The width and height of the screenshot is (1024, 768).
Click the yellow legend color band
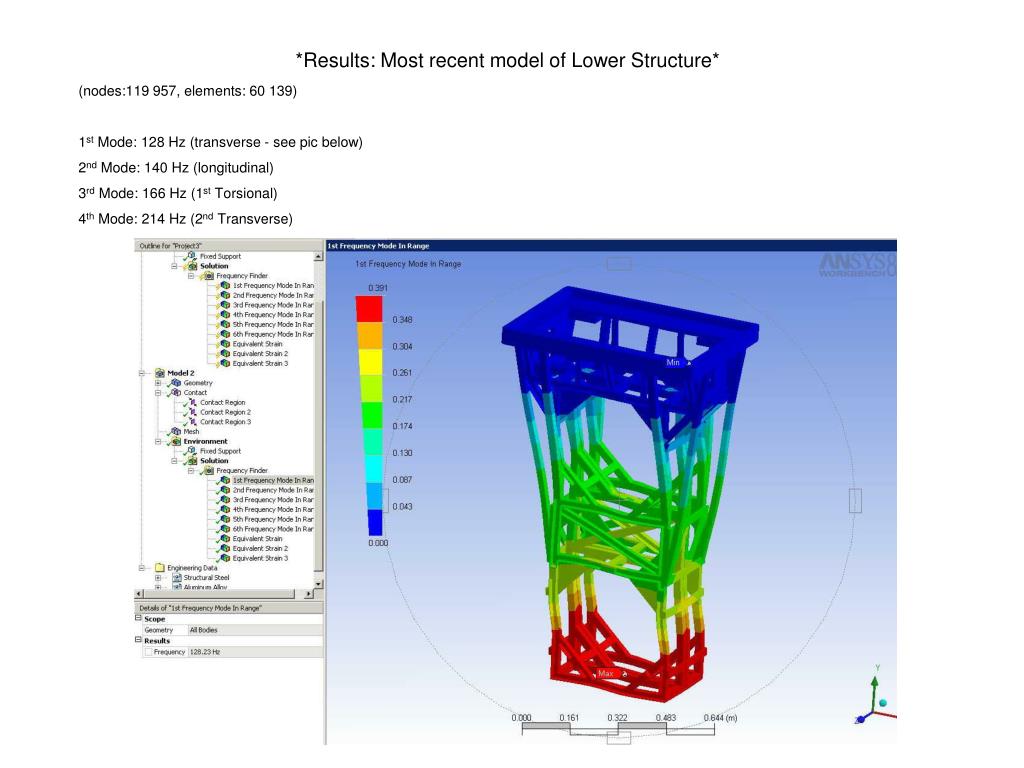(369, 362)
